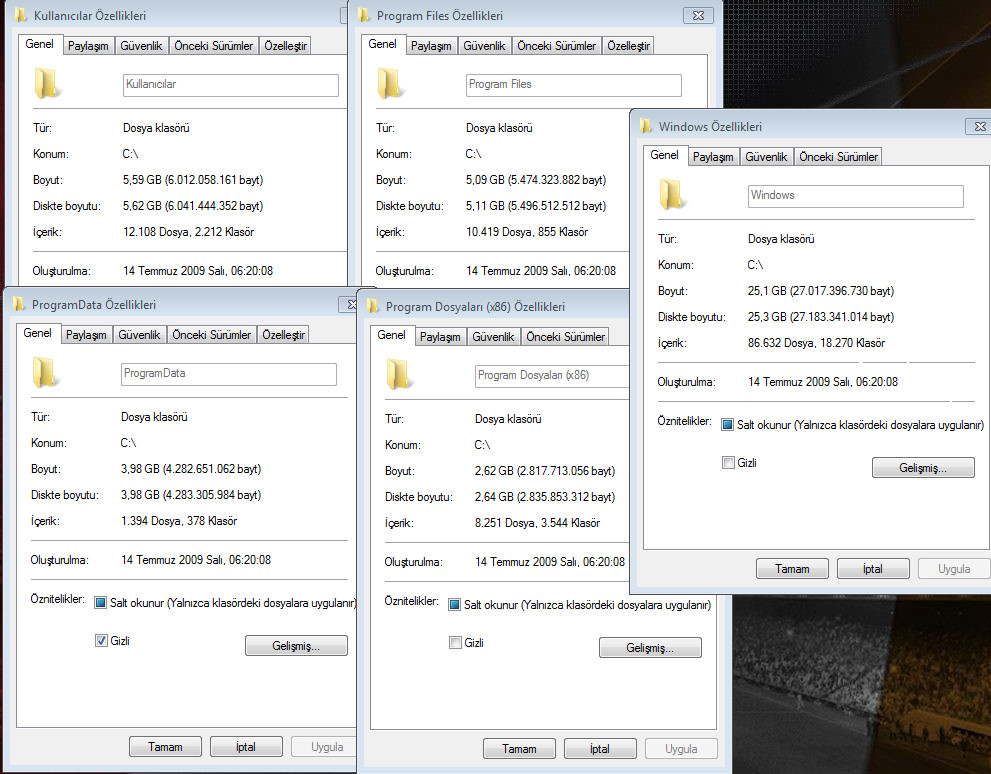The width and height of the screenshot is (991, 774).
Task: Open Güvenlik tab in Program Dosyaları (x86) properties
Action: tap(493, 337)
